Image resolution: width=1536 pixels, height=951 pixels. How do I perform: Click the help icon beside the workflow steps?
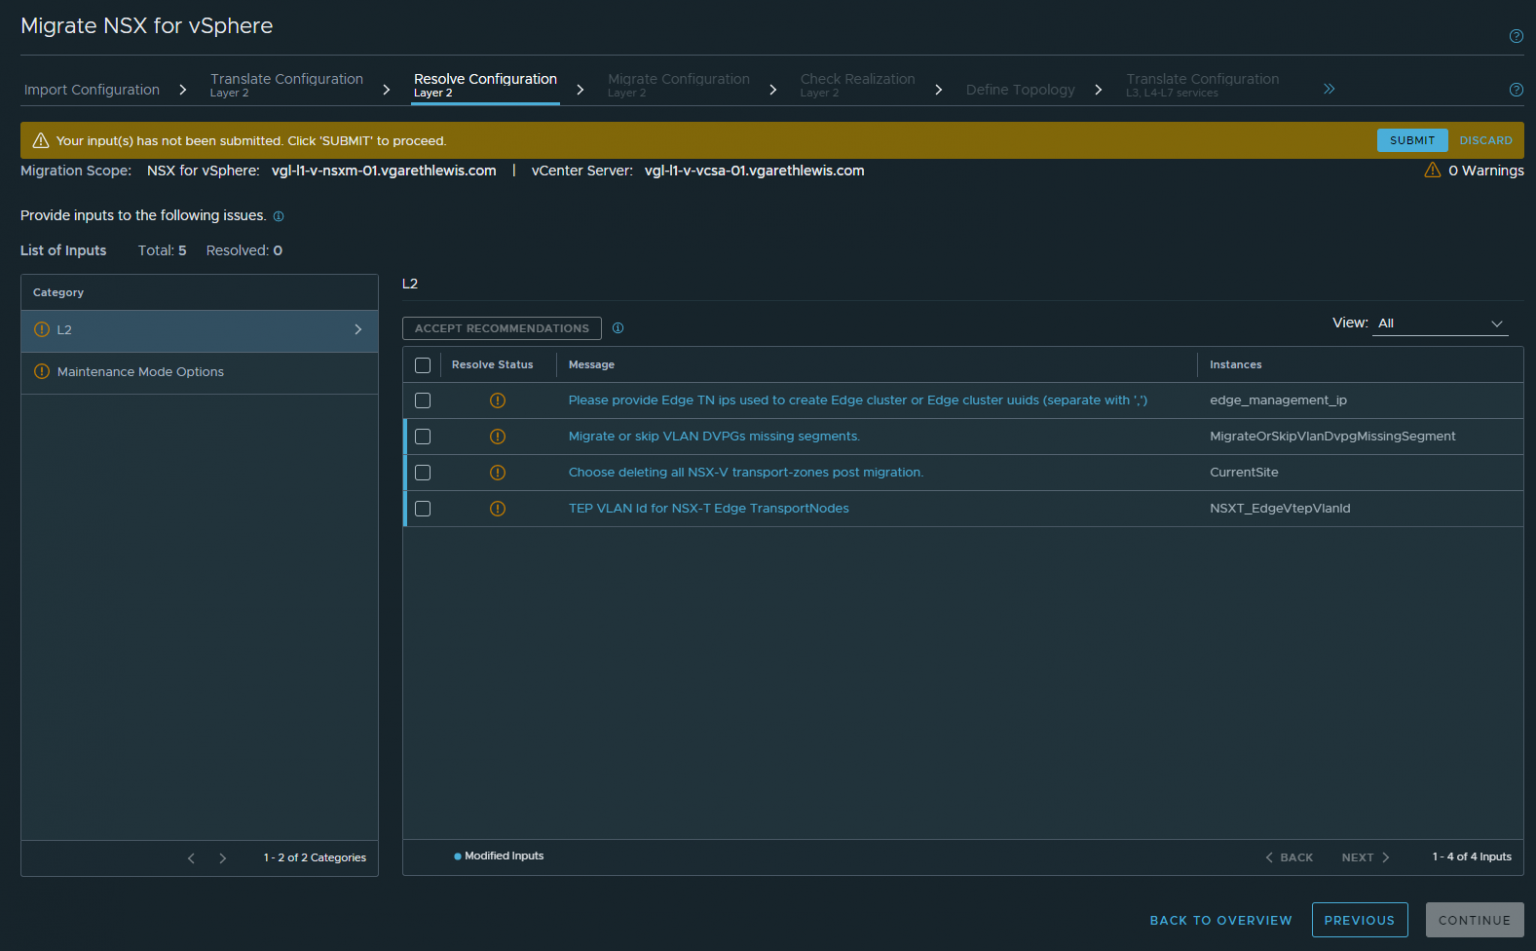tap(1516, 89)
